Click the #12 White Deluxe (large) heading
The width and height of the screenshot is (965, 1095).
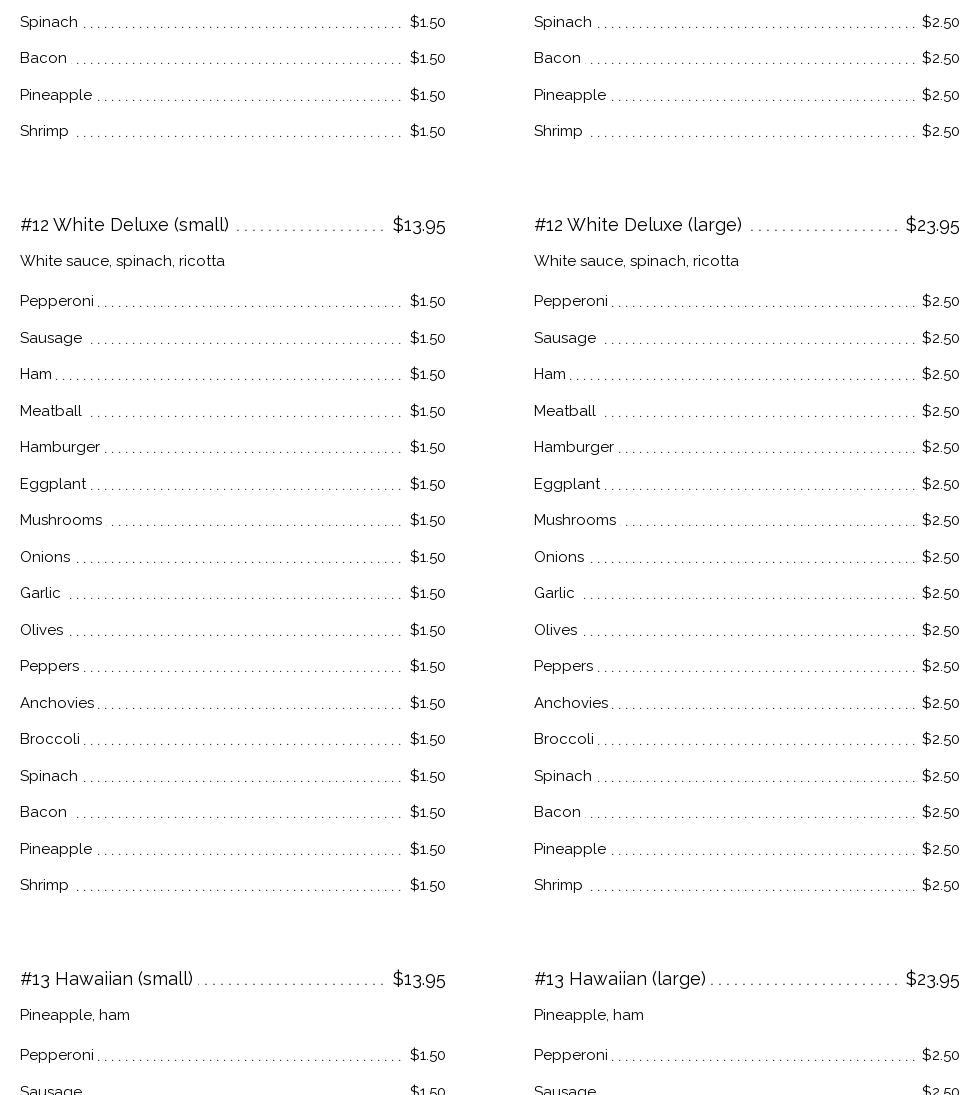point(637,225)
